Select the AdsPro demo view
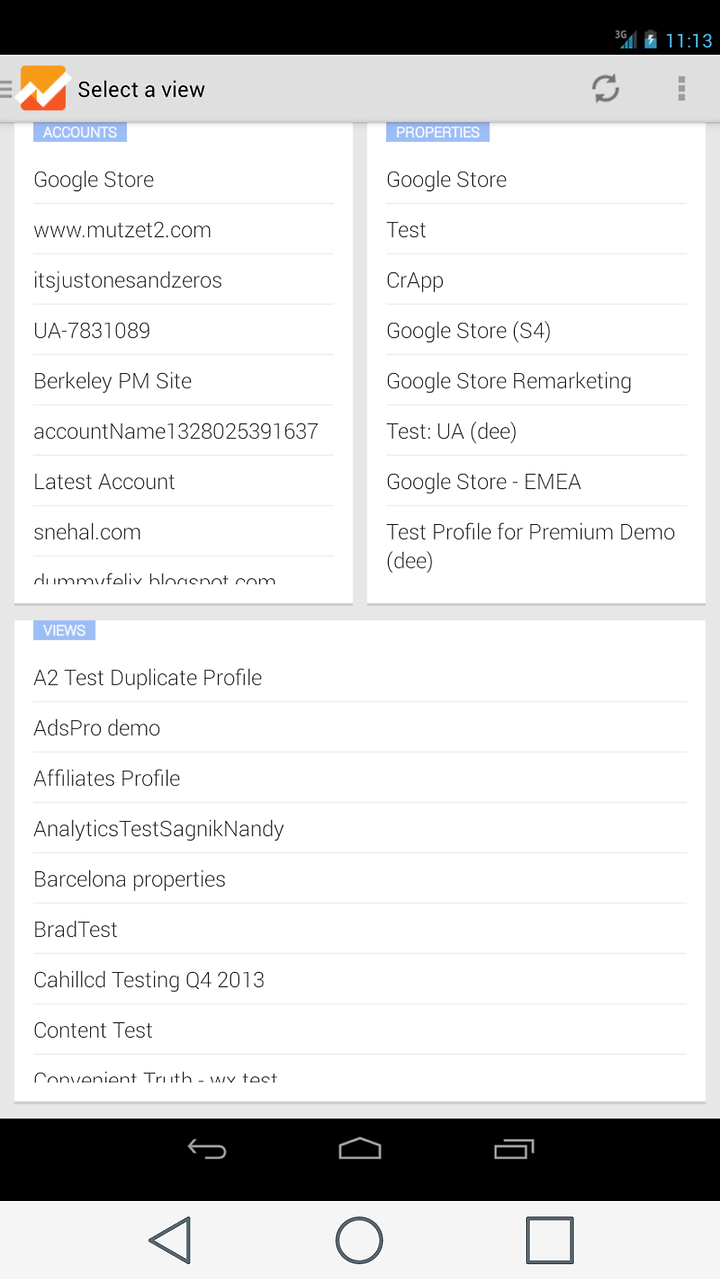720x1279 pixels. (360, 728)
